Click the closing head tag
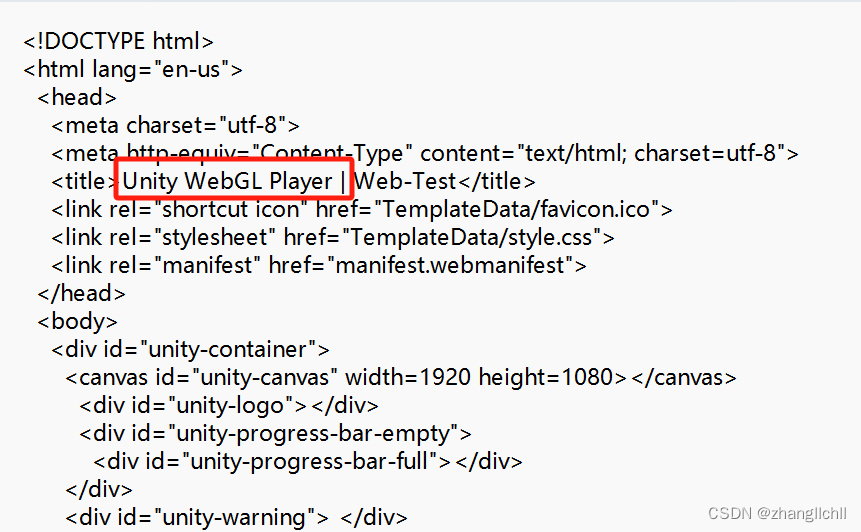The image size is (861, 532). click(x=81, y=294)
